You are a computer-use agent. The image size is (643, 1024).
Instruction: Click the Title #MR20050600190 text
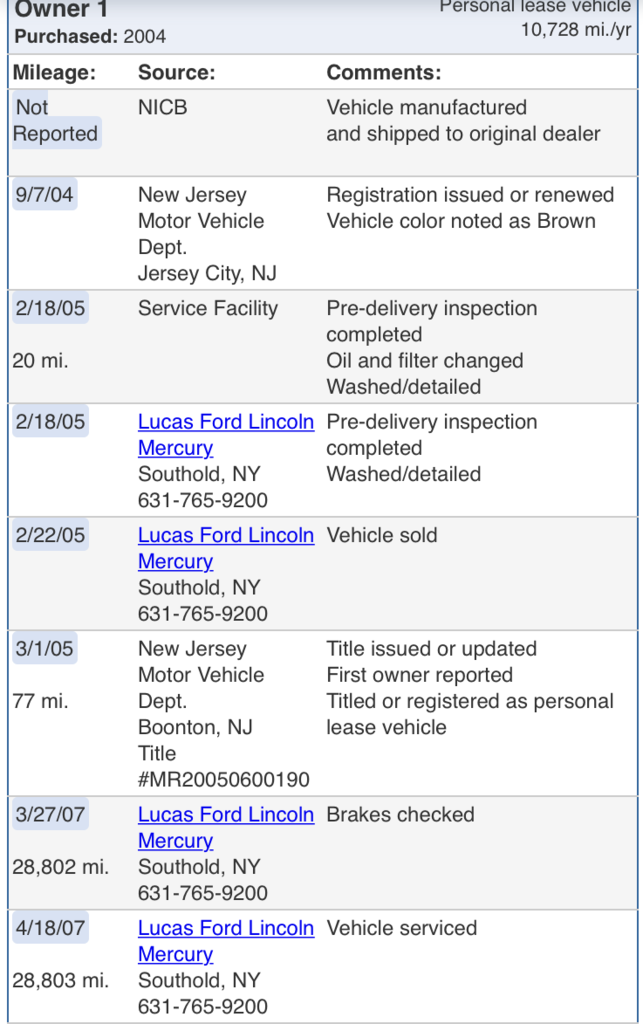click(224, 767)
